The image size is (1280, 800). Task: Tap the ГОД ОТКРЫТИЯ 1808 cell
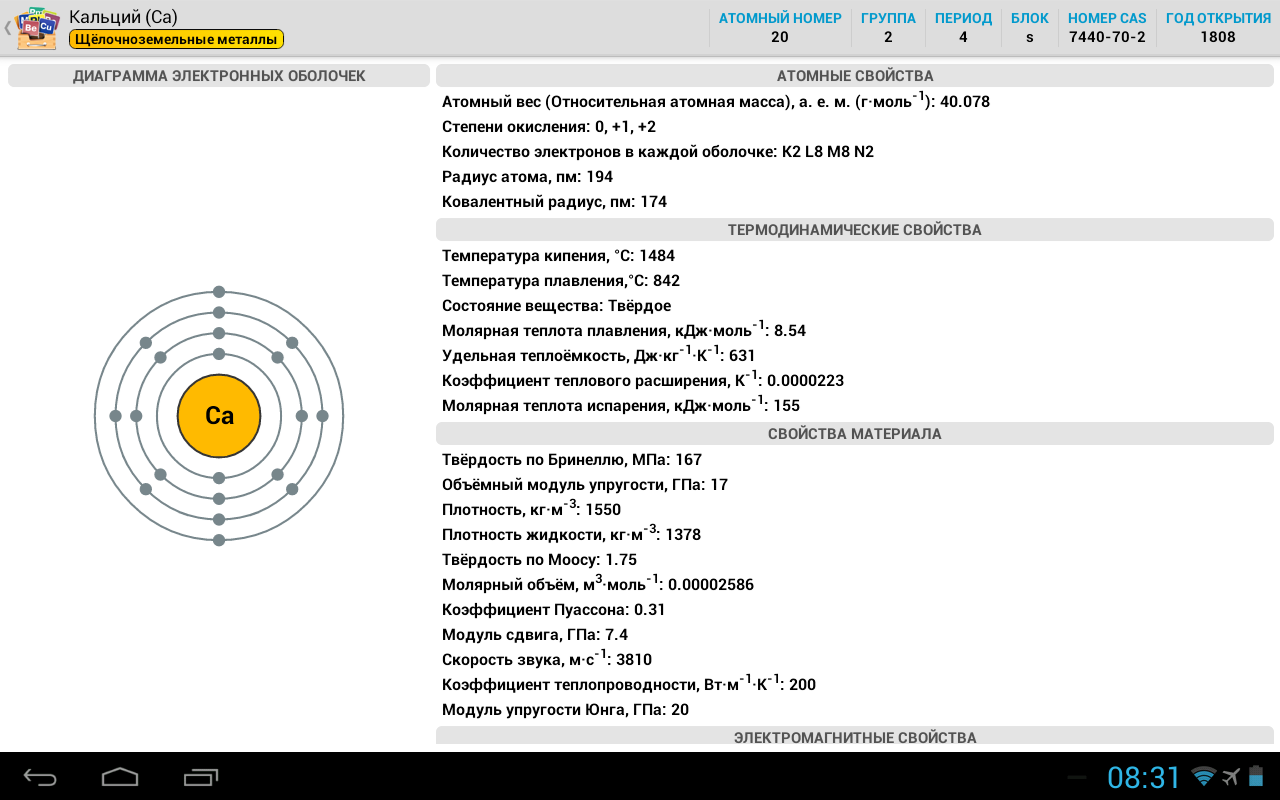pyautogui.click(x=1218, y=28)
